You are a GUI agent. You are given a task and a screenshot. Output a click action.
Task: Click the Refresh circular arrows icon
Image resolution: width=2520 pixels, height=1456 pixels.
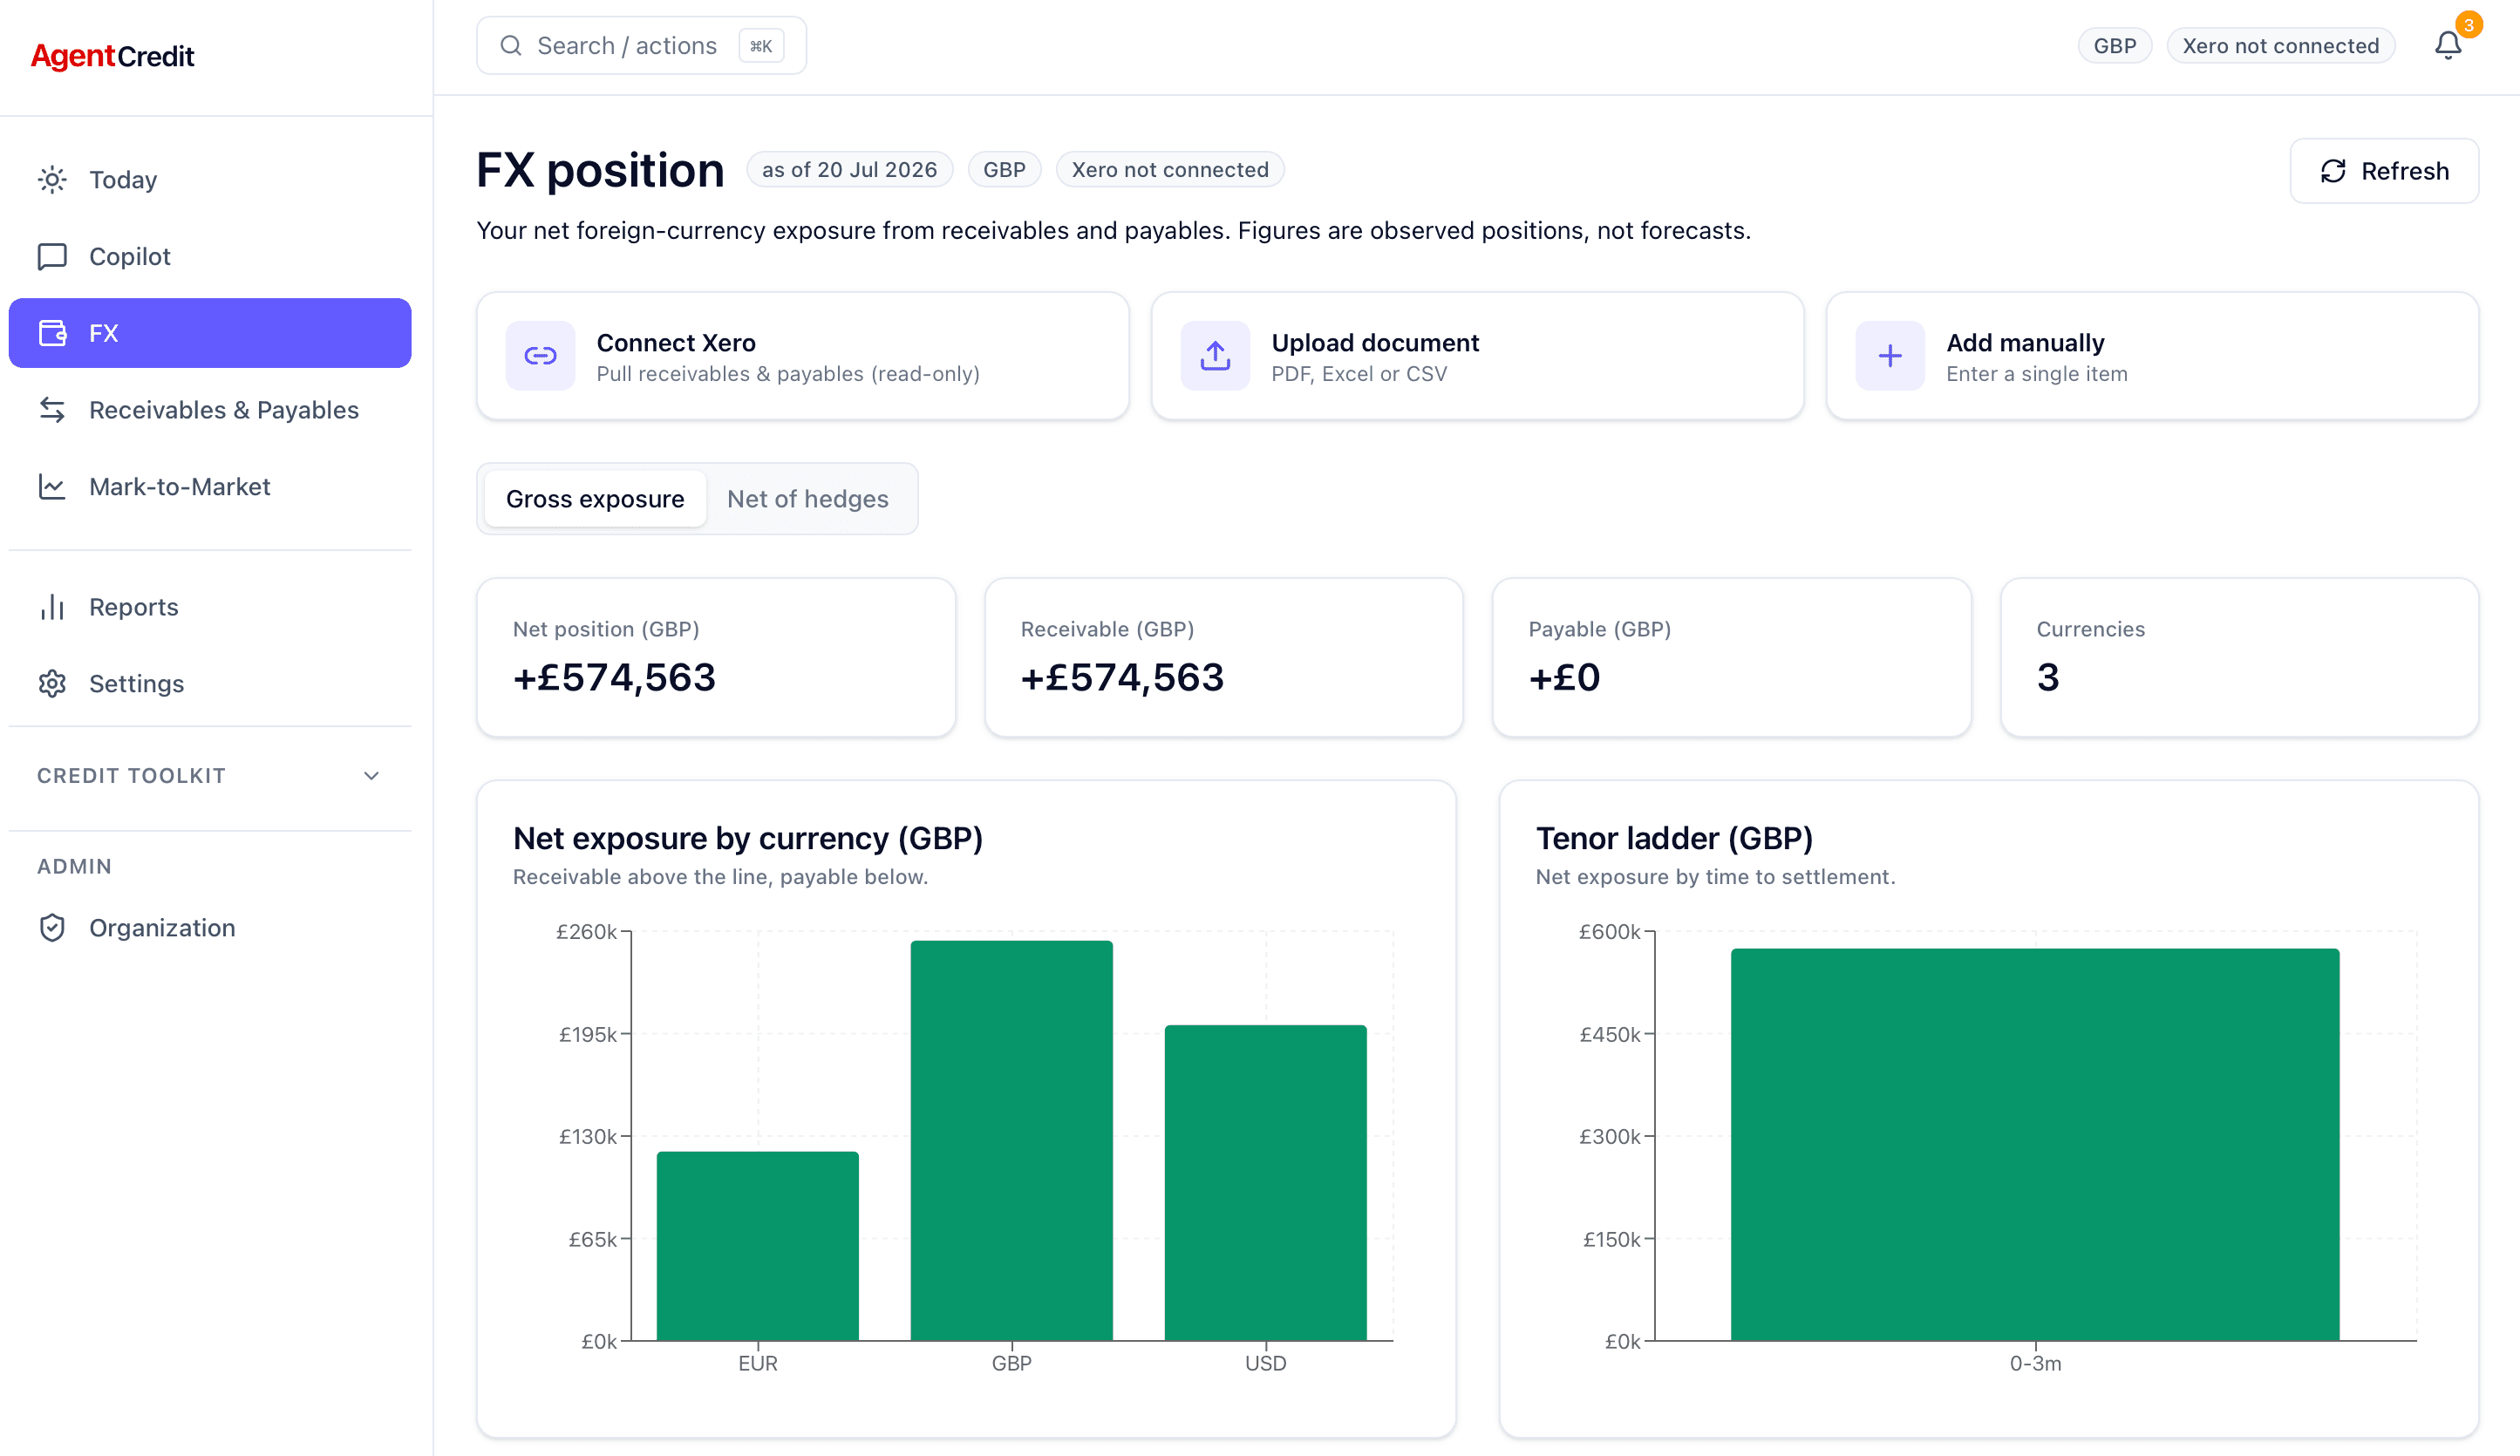pos(2333,171)
